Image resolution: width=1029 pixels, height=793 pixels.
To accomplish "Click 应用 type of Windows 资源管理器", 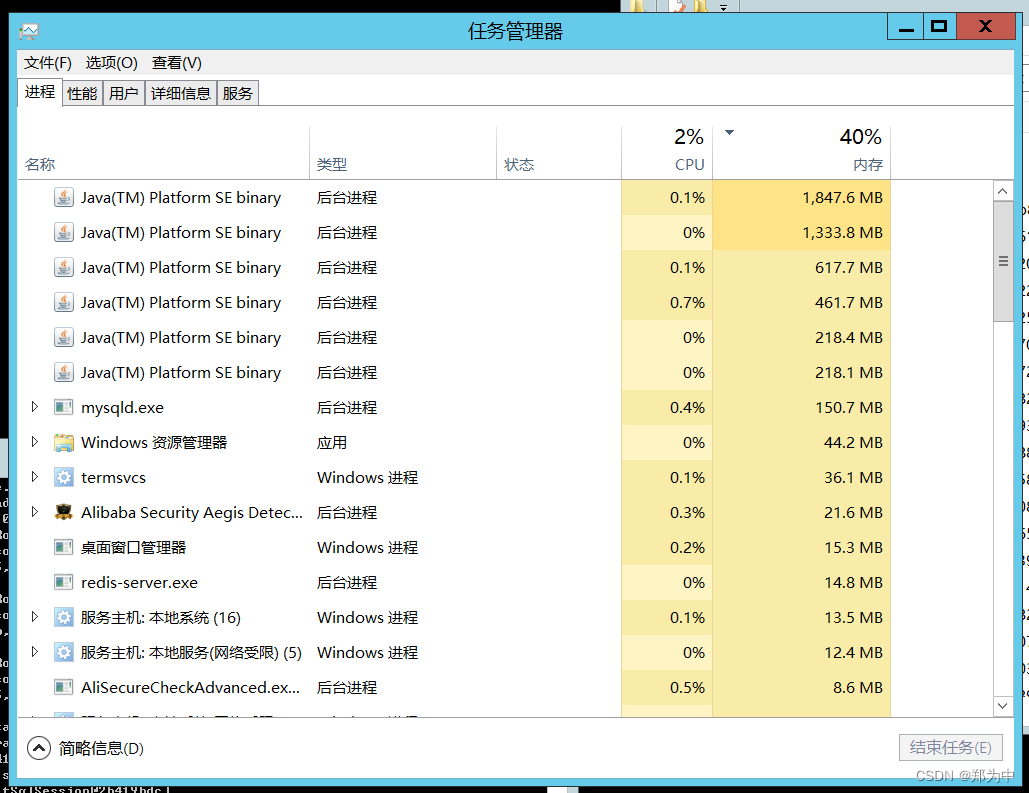I will coord(332,442).
